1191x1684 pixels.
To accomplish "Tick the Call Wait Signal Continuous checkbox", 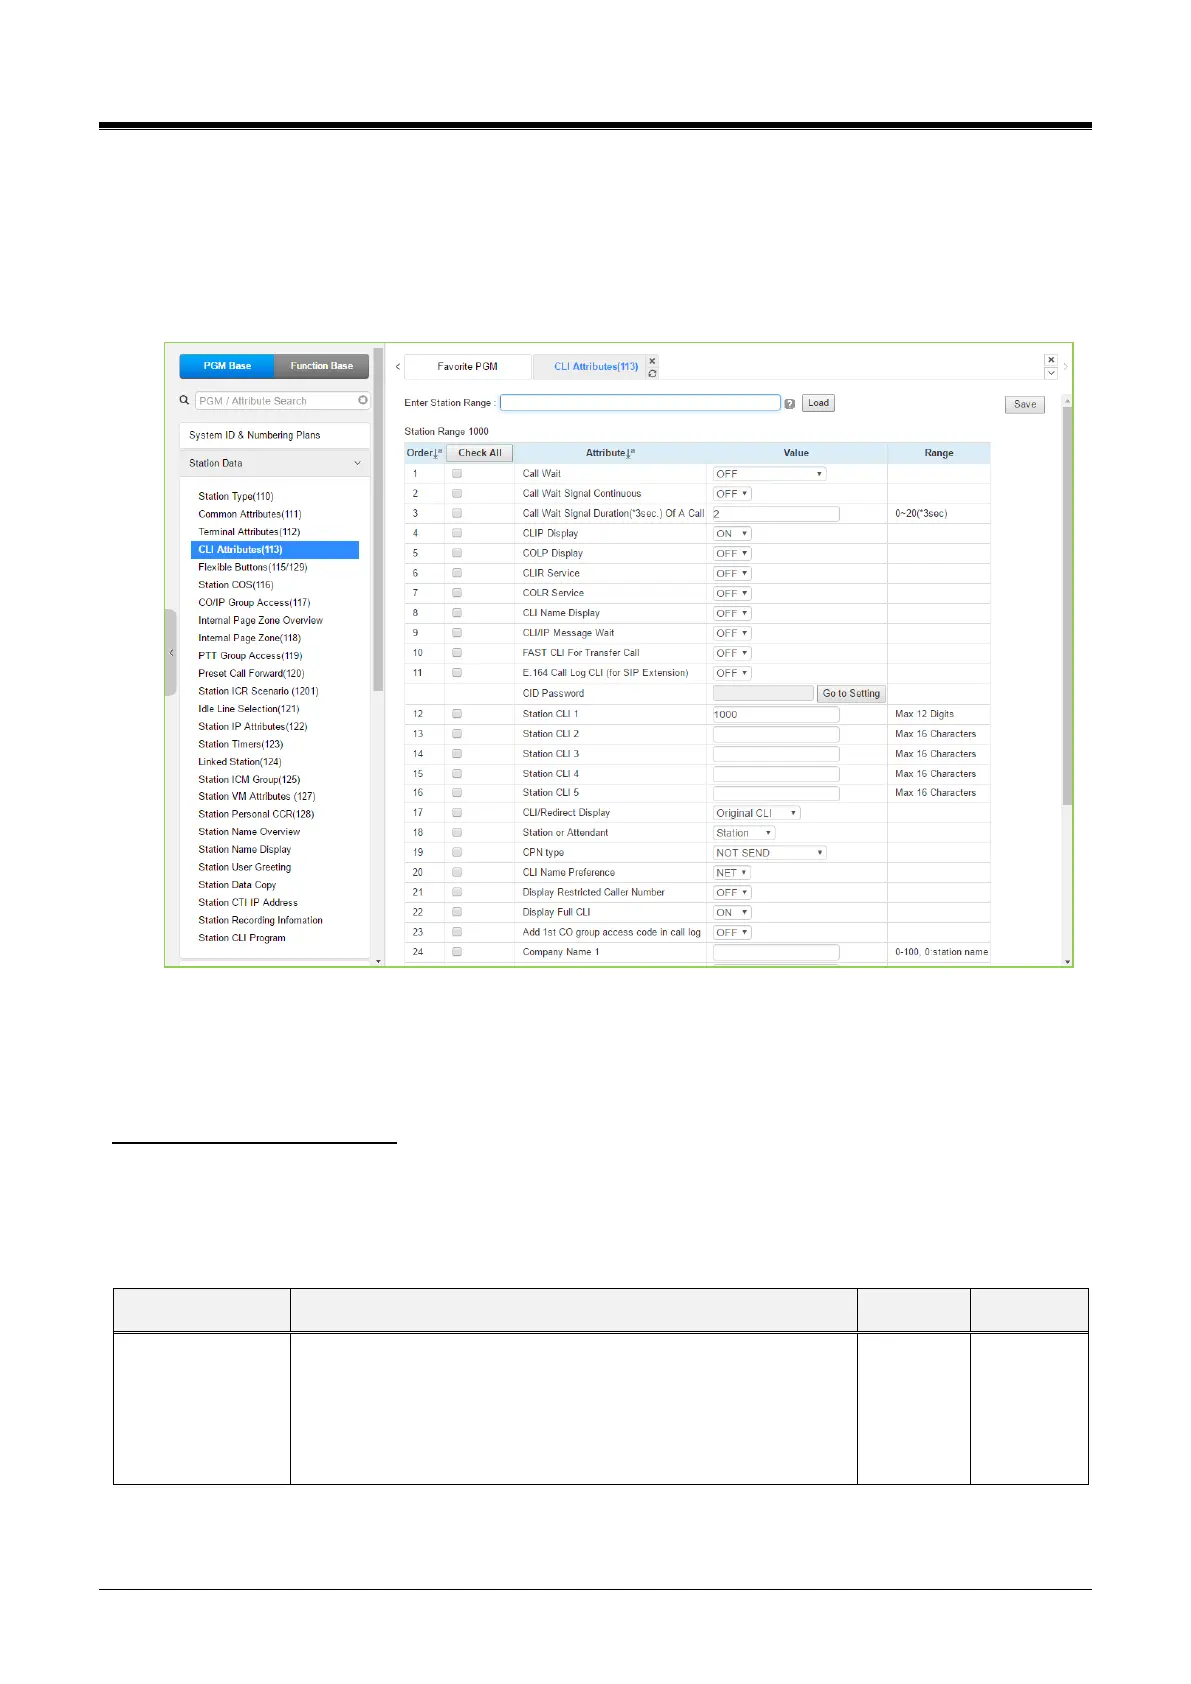I will [457, 493].
